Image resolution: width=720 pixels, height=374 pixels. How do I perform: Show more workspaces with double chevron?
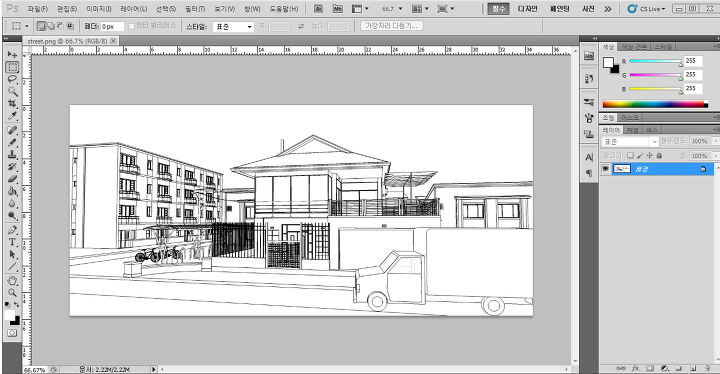tap(608, 9)
